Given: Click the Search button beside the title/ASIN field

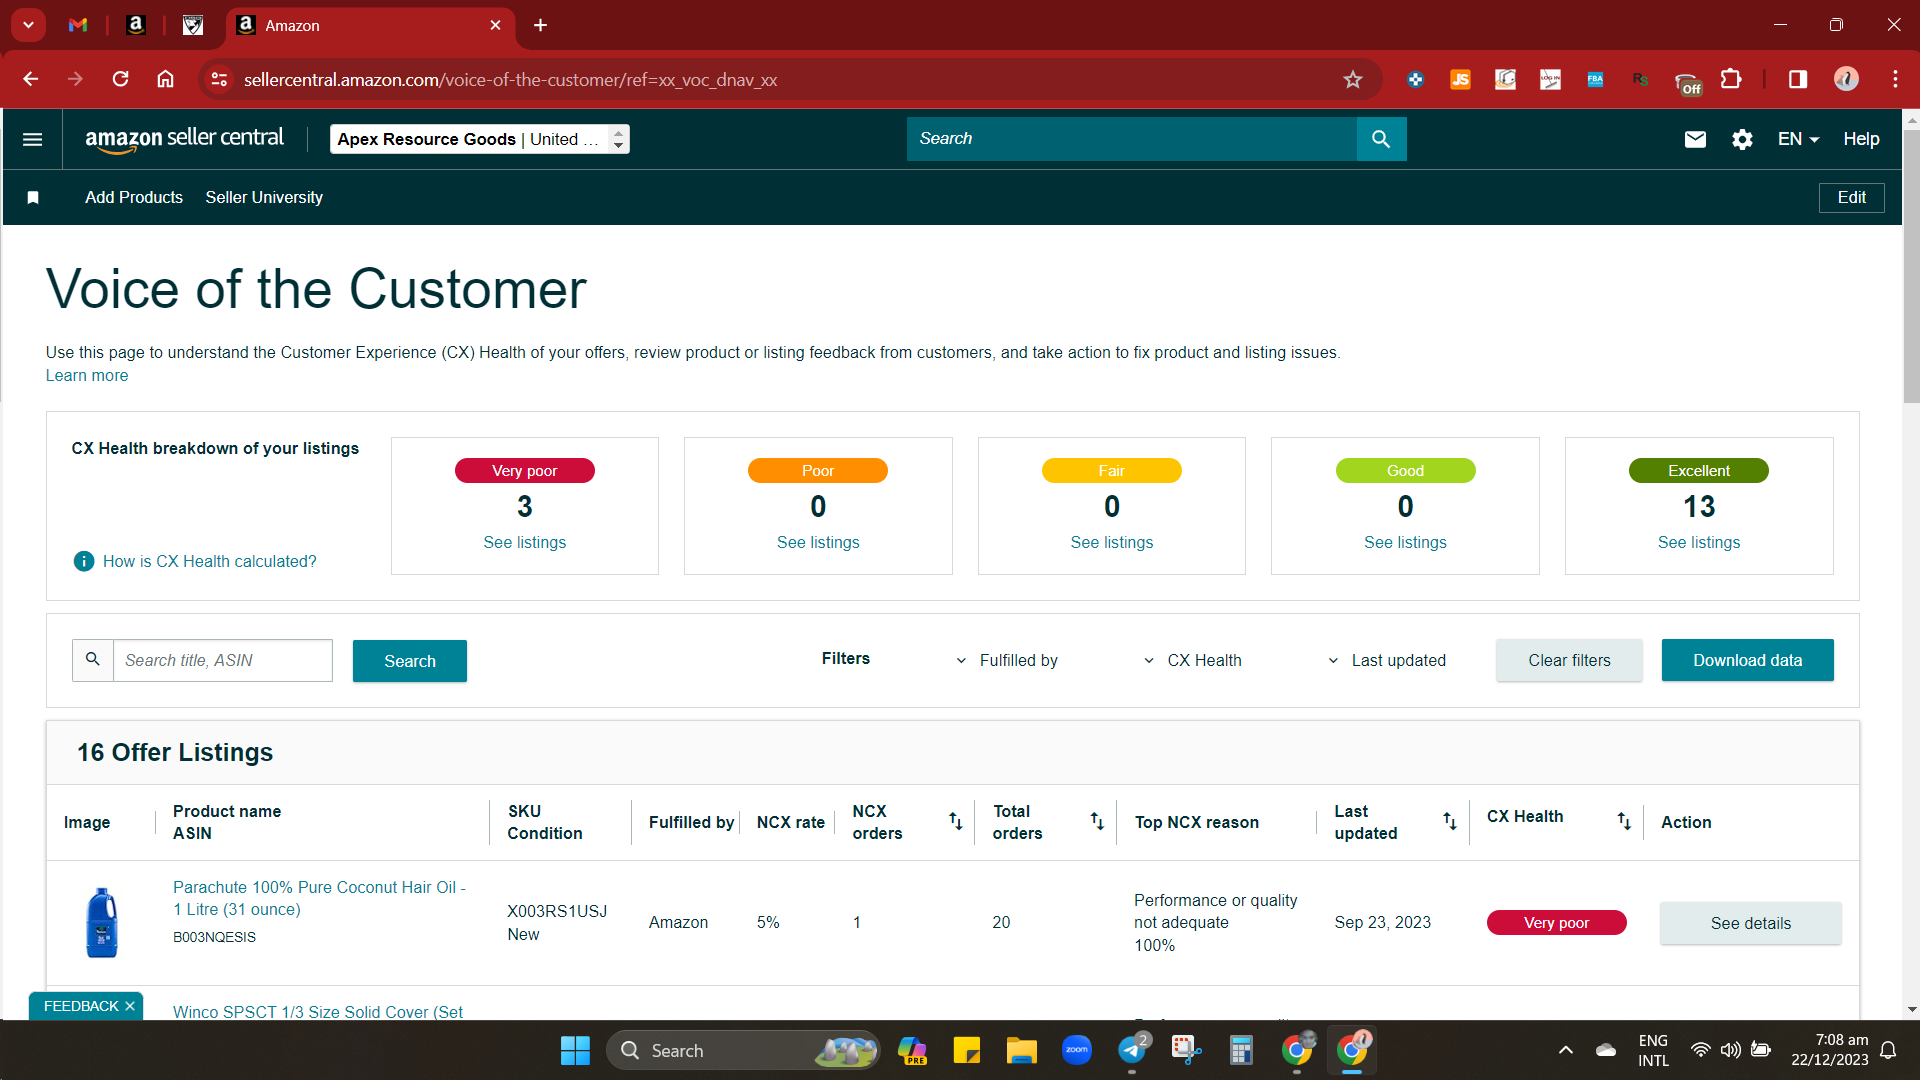Looking at the screenshot, I should click(410, 661).
